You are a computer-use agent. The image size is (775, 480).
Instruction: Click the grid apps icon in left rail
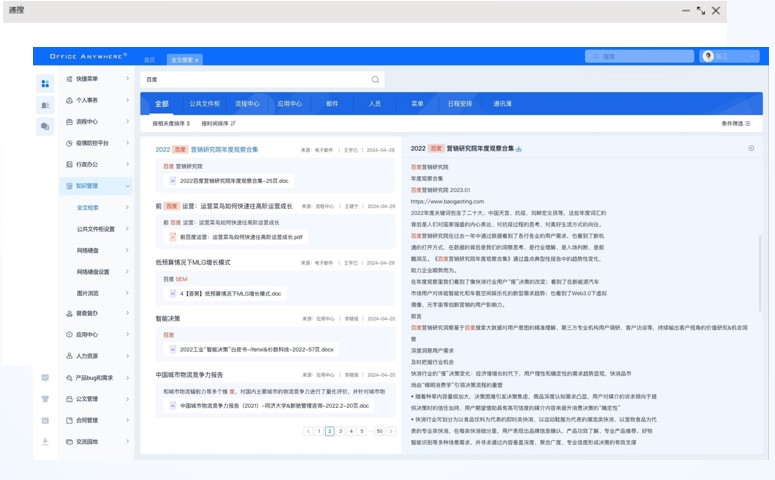[45, 83]
